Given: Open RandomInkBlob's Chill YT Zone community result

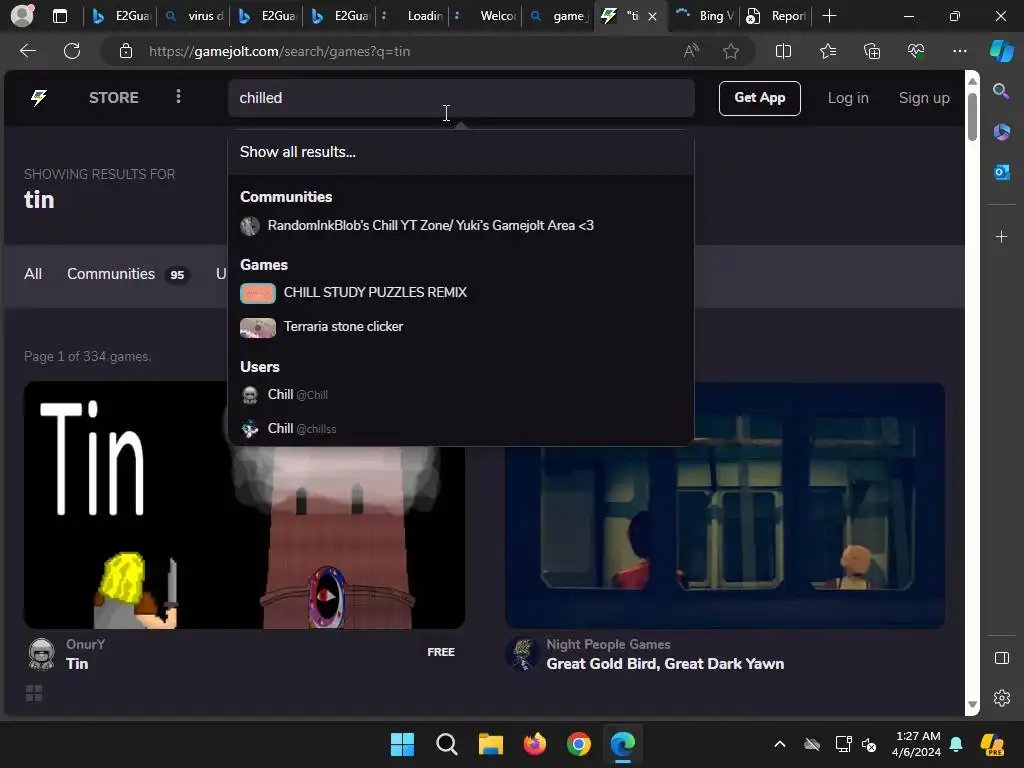Looking at the screenshot, I should (461, 225).
